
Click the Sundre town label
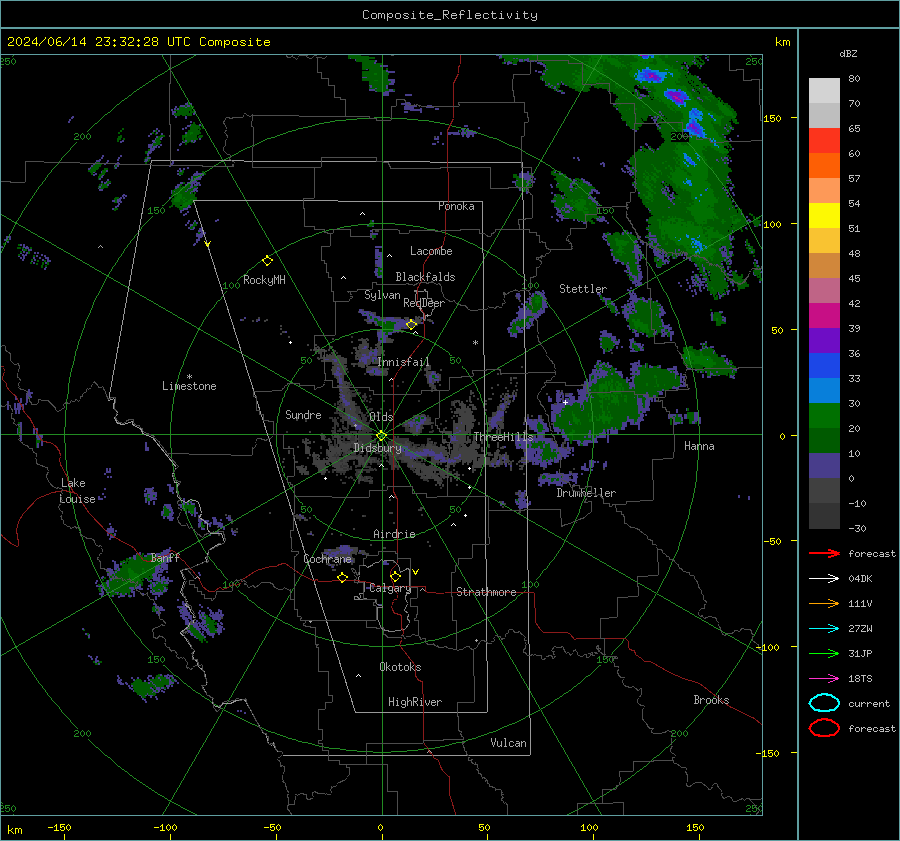pyautogui.click(x=303, y=415)
